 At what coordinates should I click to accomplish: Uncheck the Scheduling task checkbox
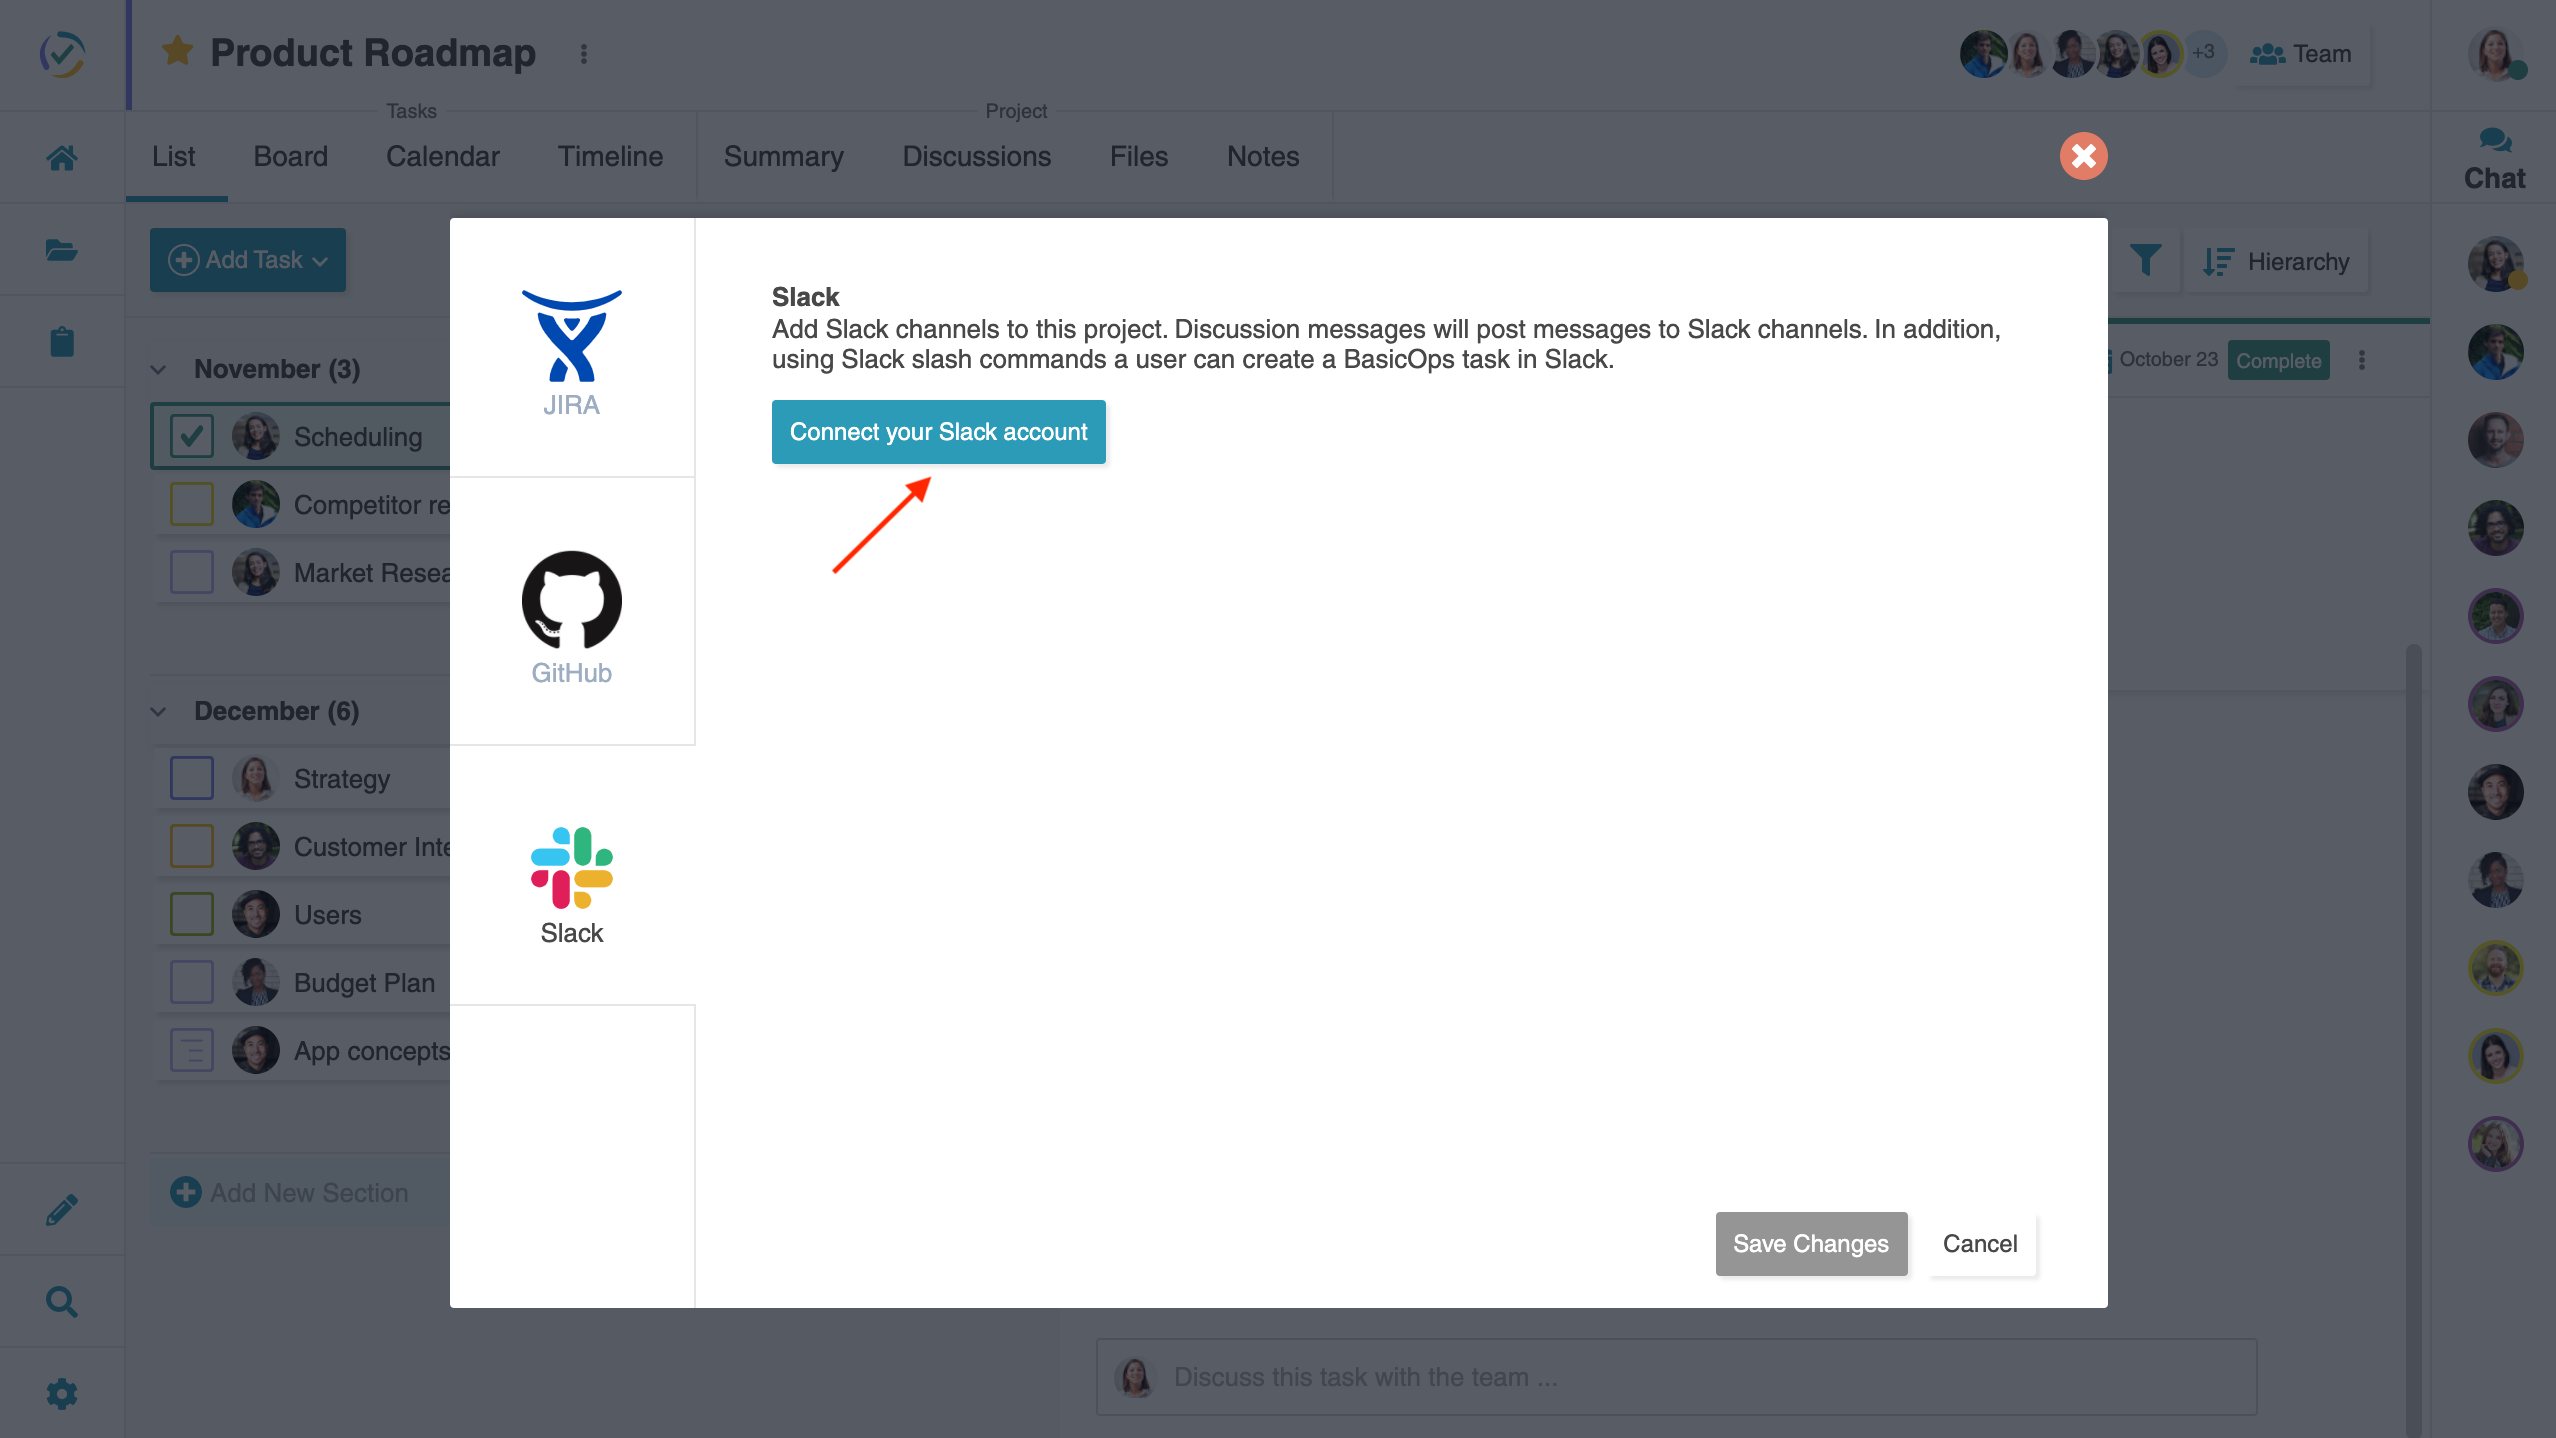click(x=191, y=436)
